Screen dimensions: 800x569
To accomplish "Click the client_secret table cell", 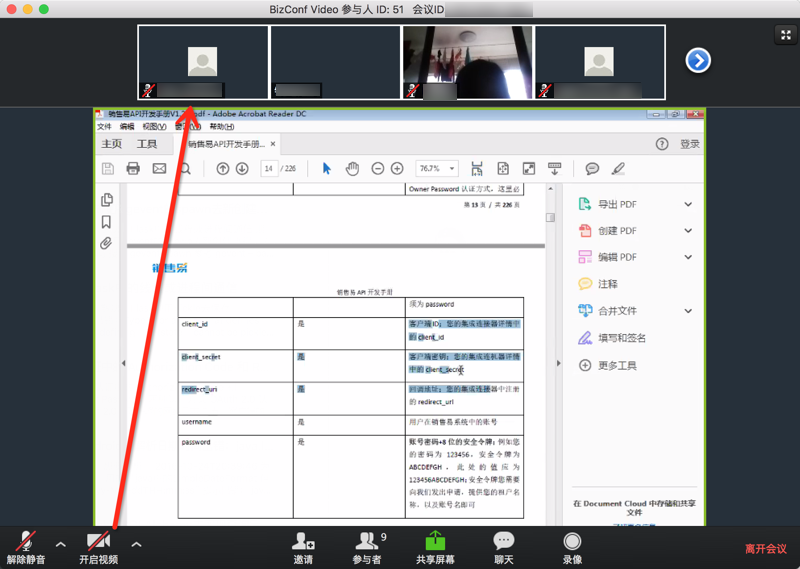I will click(235, 366).
